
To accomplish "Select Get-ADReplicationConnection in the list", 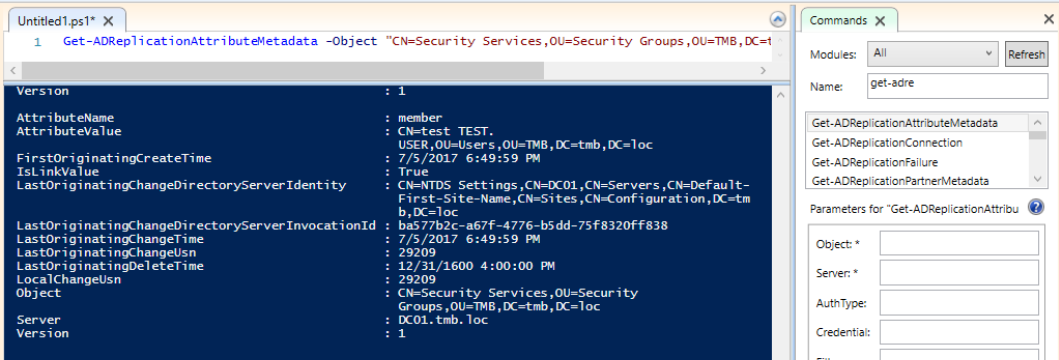I will 916,143.
